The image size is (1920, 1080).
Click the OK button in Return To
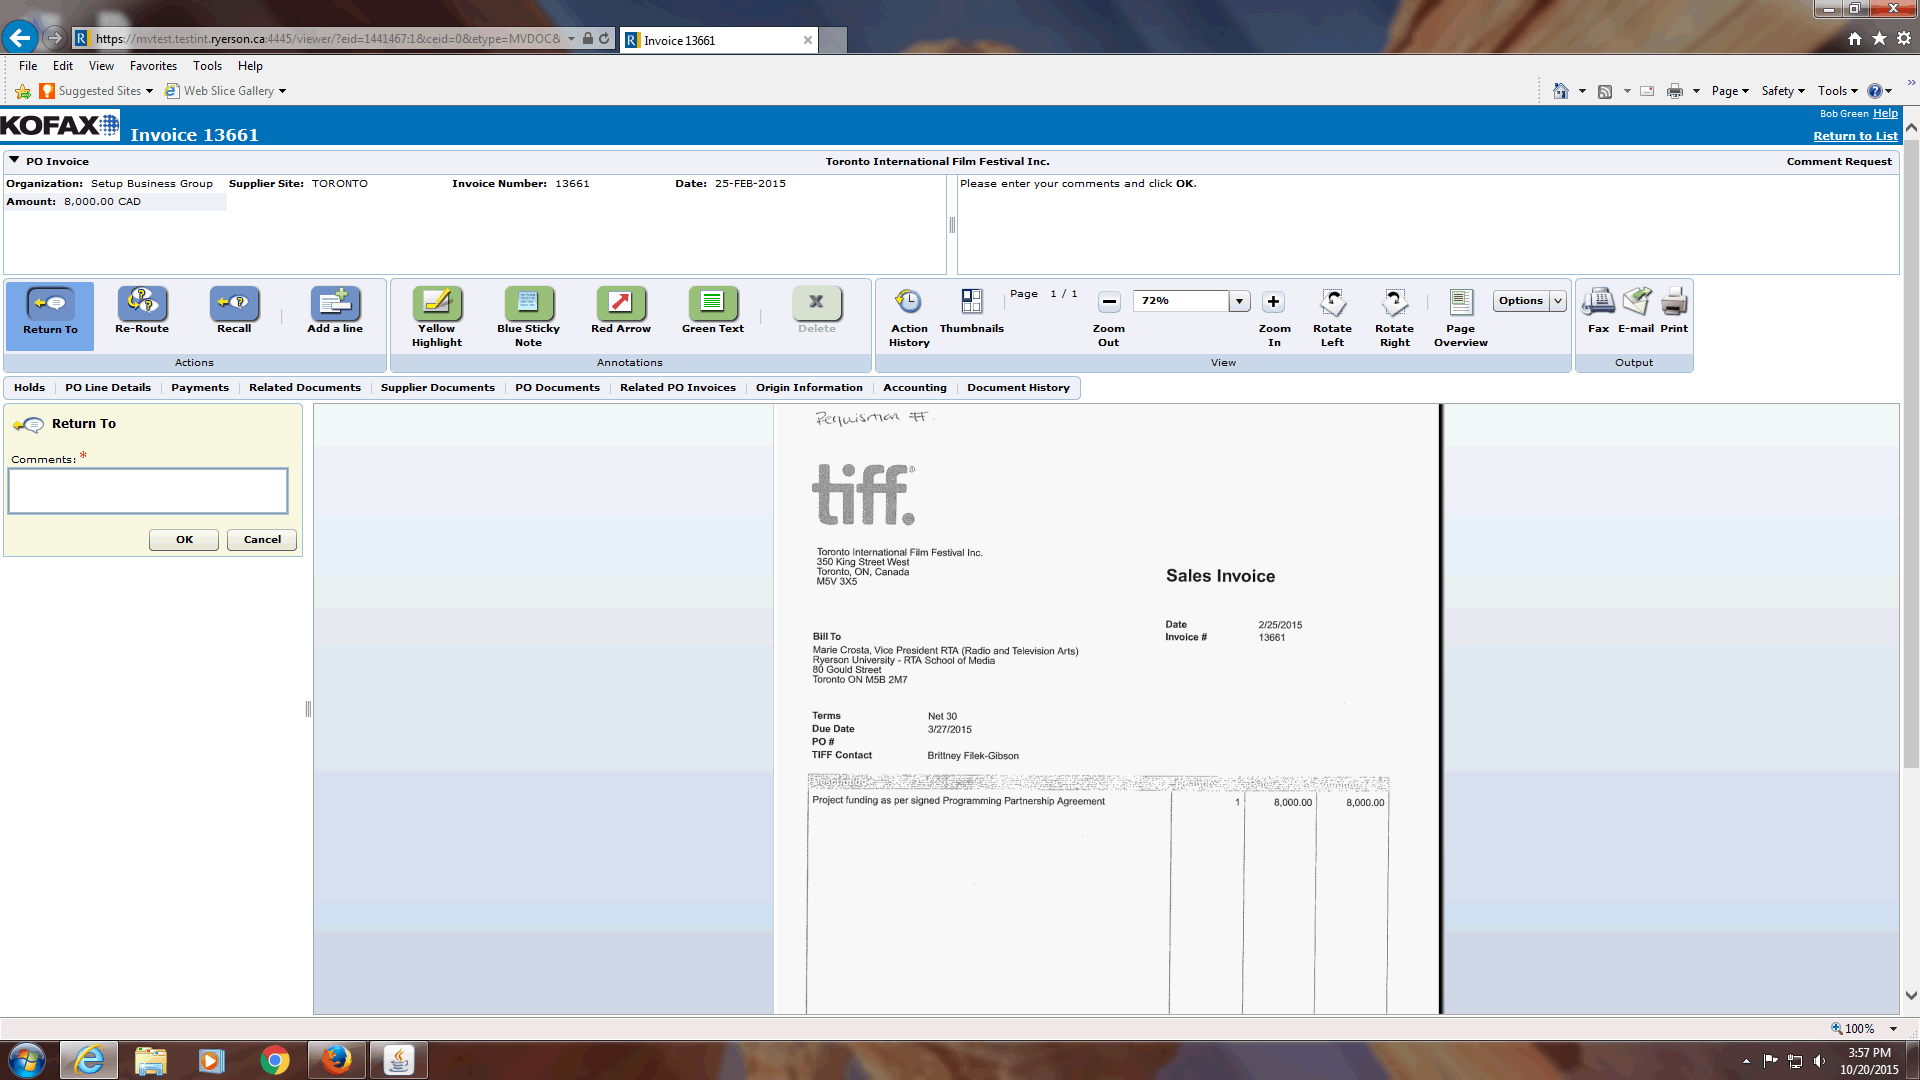184,540
